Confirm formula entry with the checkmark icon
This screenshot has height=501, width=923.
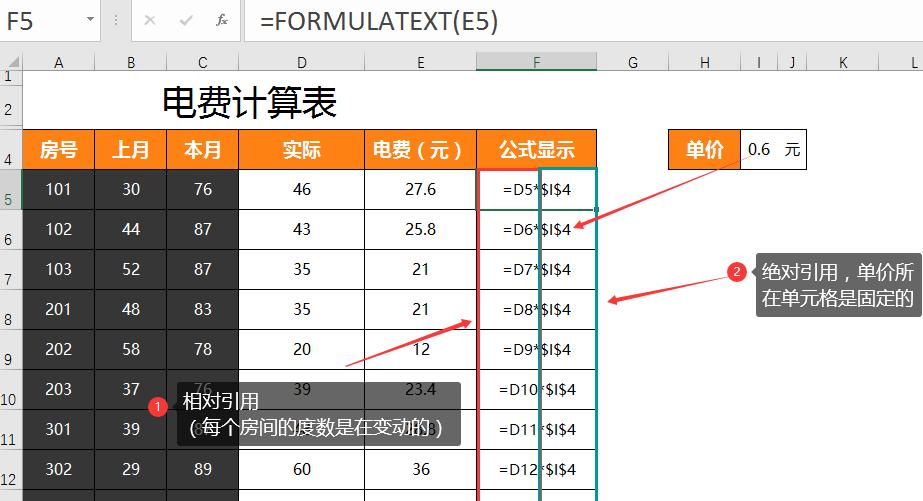coord(186,21)
